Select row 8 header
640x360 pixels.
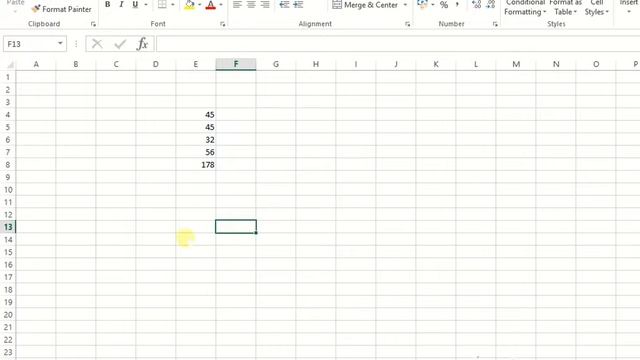coord(8,164)
